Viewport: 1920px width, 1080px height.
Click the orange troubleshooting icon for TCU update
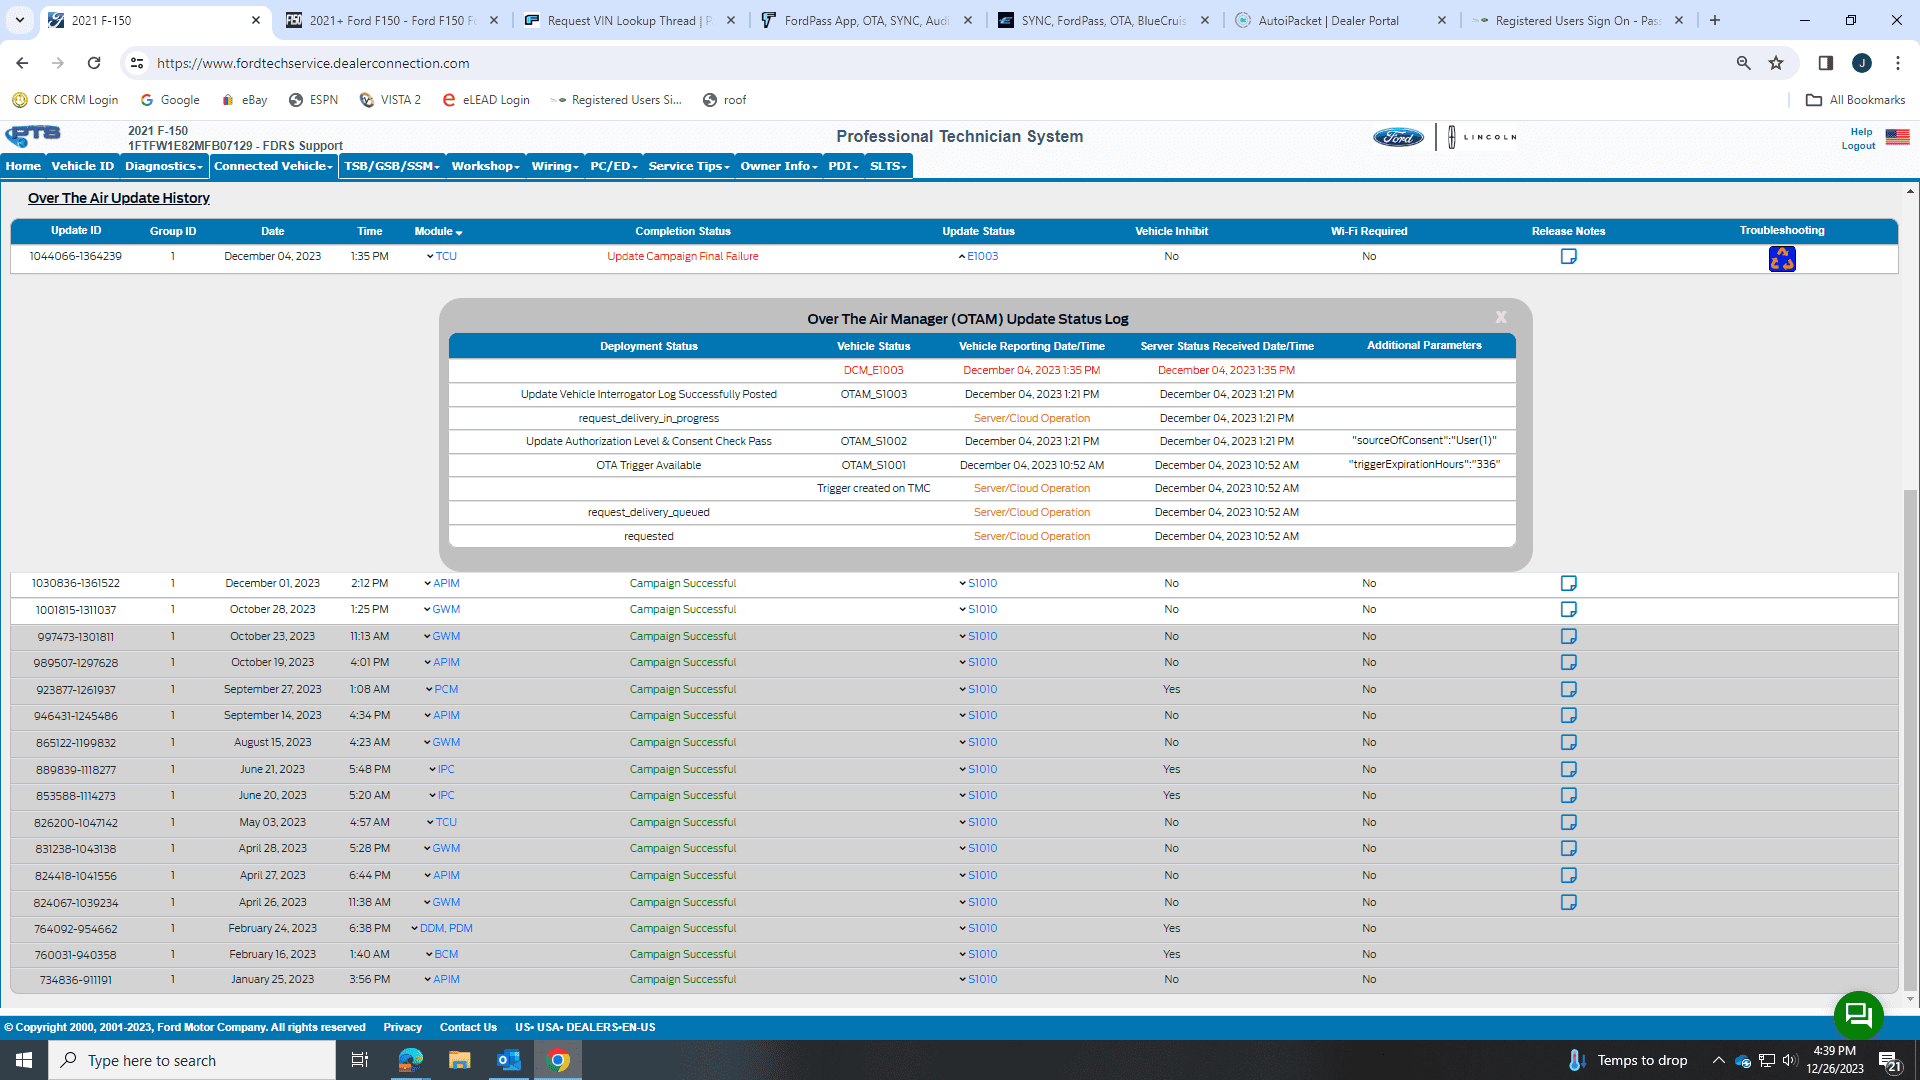coord(1781,259)
